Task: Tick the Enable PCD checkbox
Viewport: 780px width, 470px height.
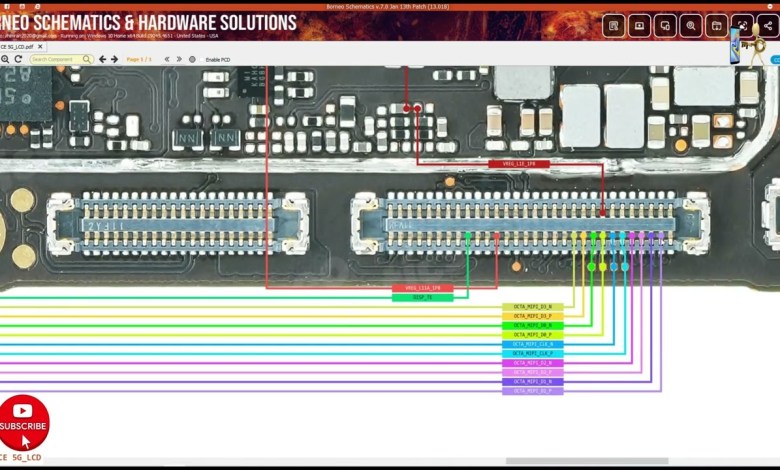Action: [202, 60]
